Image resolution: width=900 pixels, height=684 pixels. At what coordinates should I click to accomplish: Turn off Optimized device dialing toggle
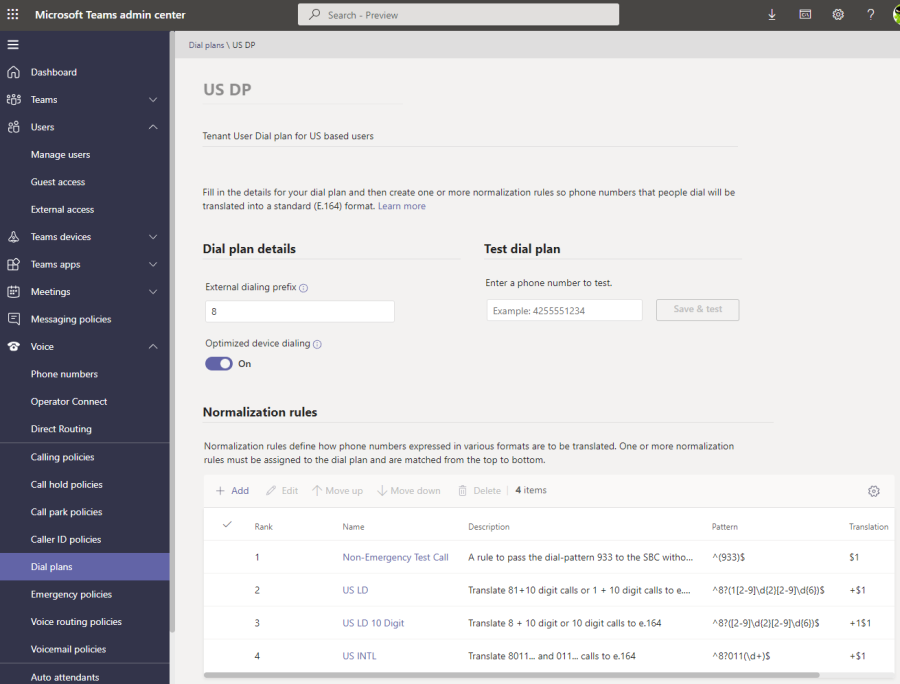click(x=219, y=364)
